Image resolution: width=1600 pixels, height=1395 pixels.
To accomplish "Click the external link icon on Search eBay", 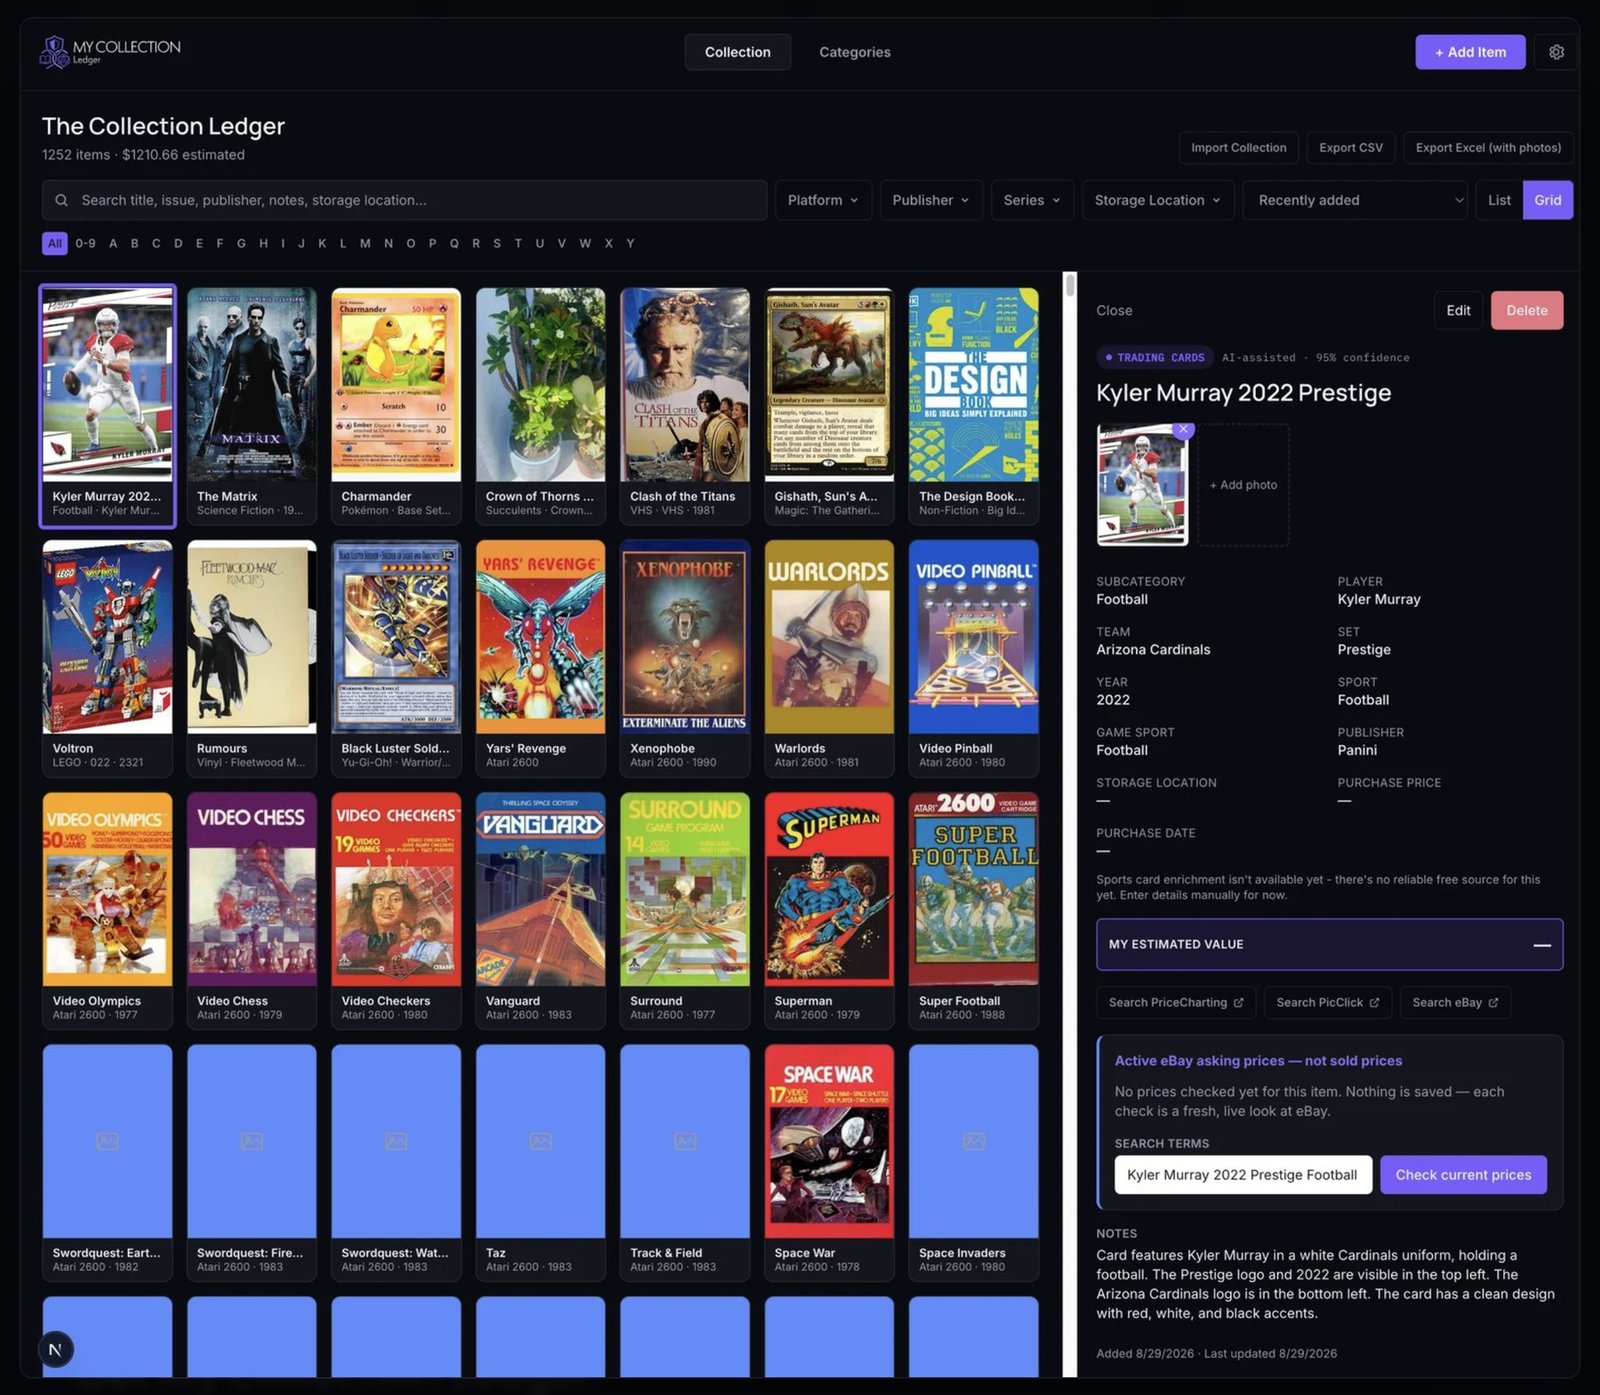I will (x=1493, y=1002).
